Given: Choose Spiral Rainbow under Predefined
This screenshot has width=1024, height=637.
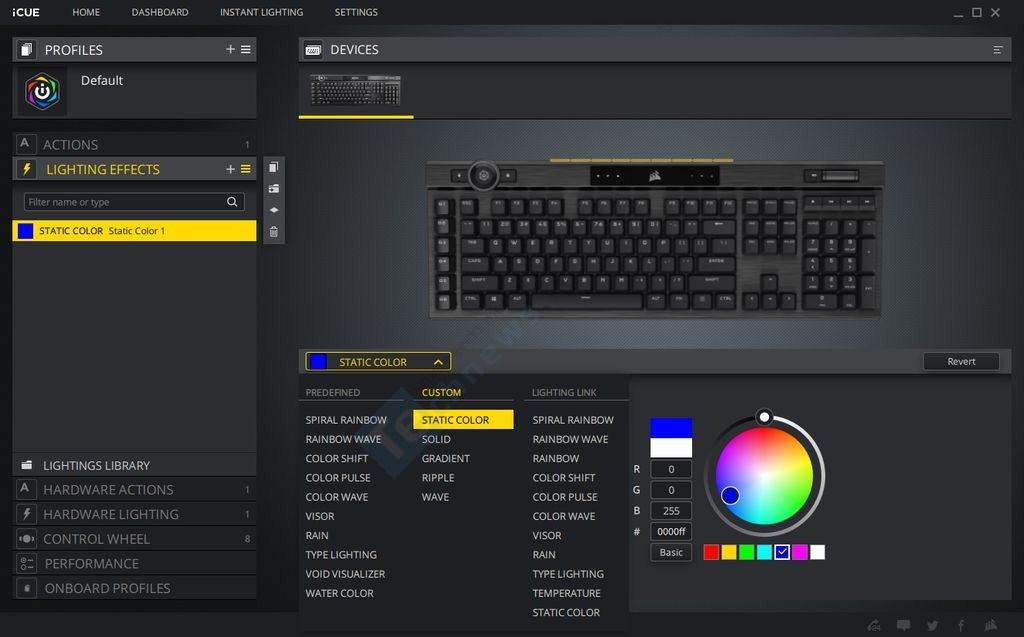Looking at the screenshot, I should [x=346, y=420].
